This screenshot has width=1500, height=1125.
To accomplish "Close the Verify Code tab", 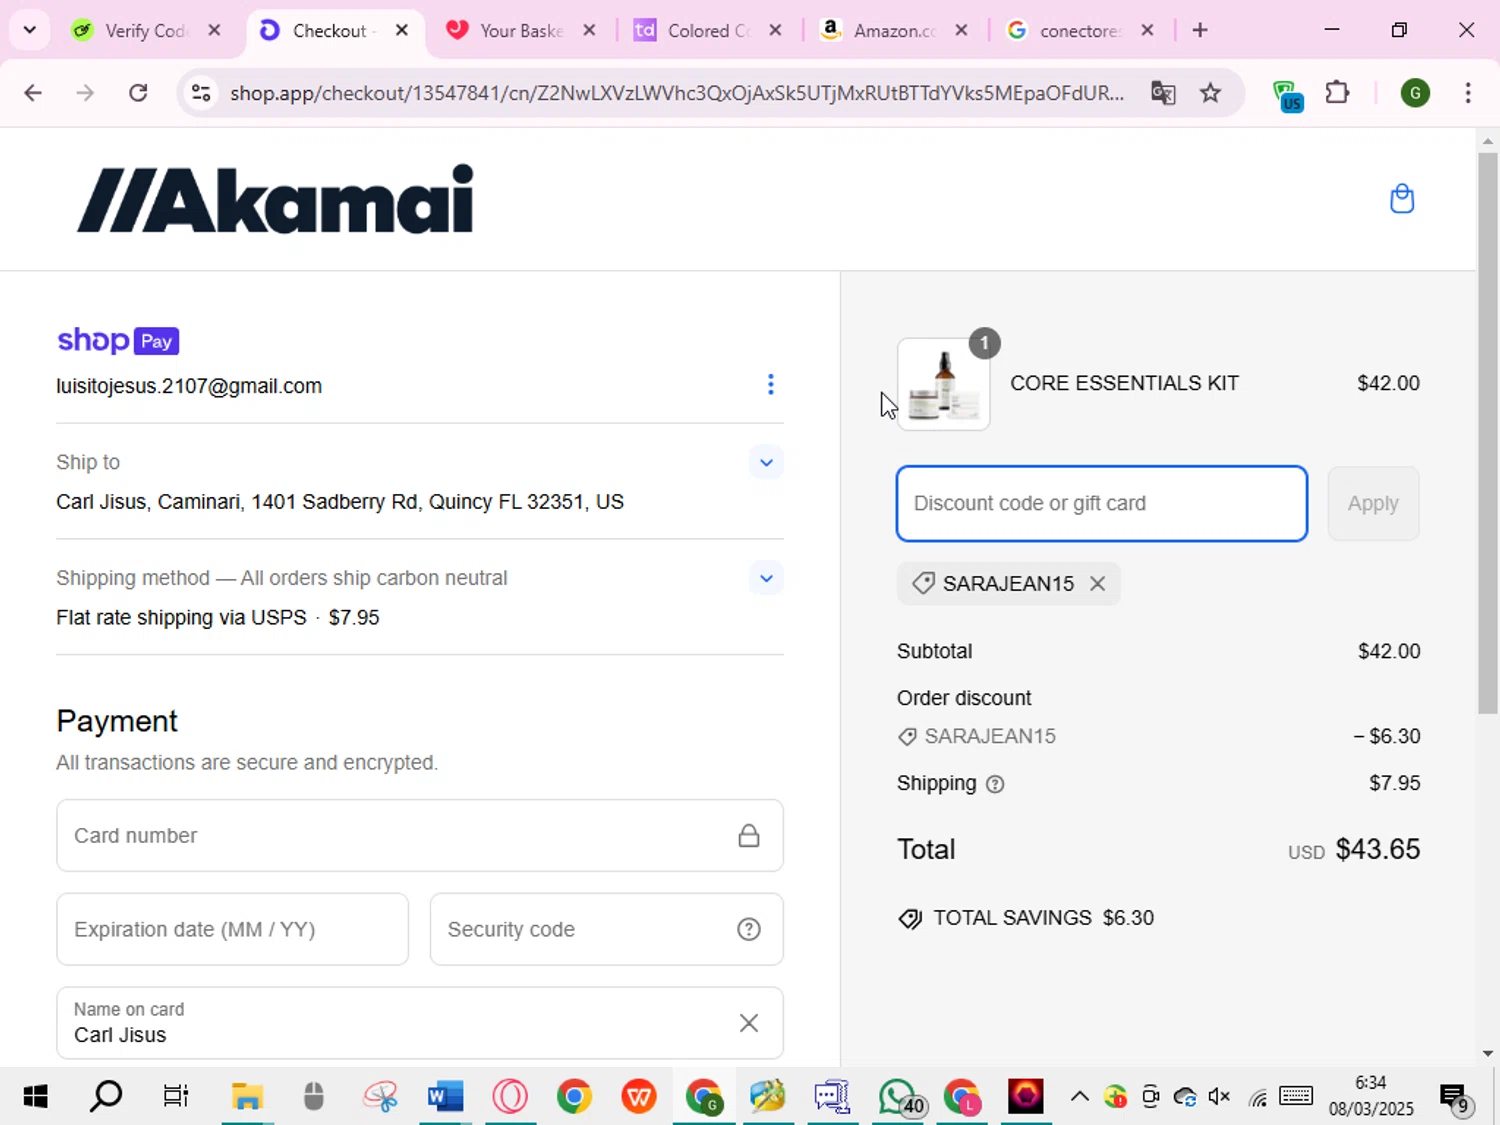I will coord(214,31).
